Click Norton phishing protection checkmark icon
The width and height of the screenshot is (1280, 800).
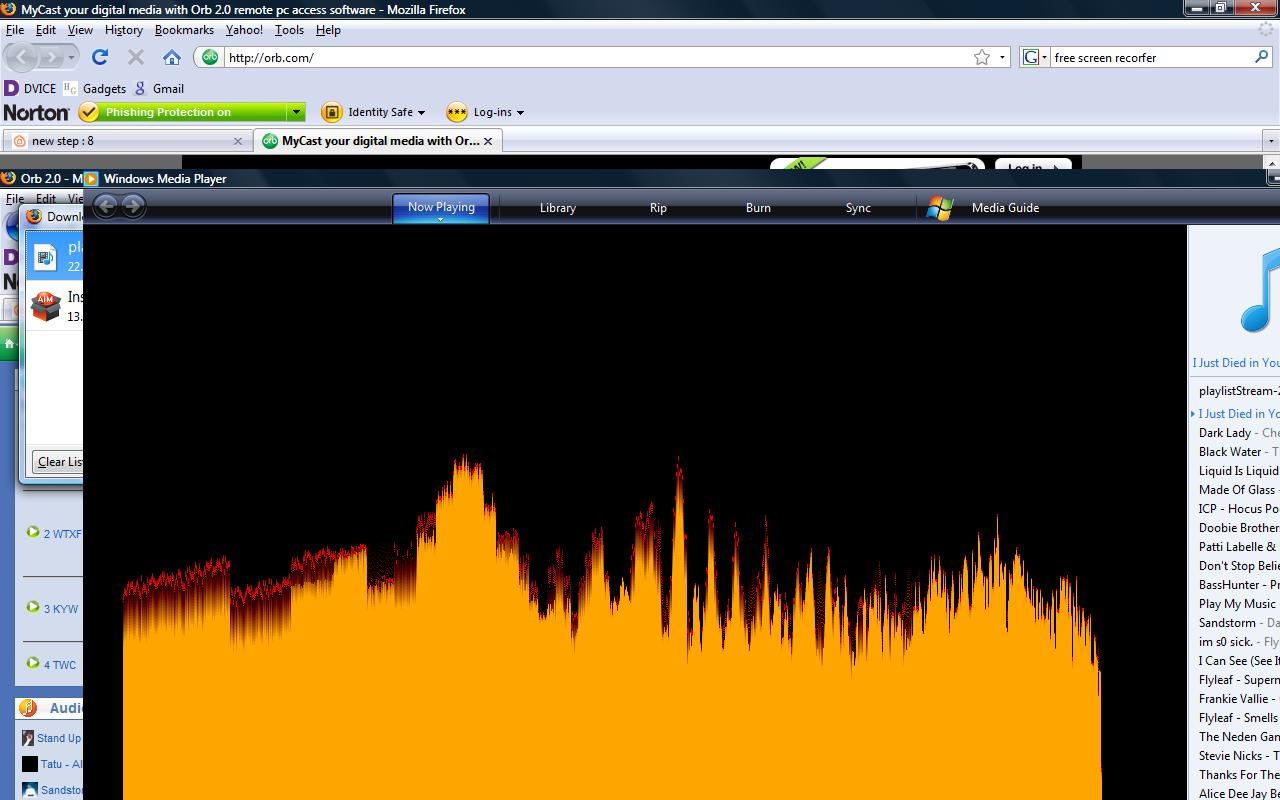click(x=89, y=112)
